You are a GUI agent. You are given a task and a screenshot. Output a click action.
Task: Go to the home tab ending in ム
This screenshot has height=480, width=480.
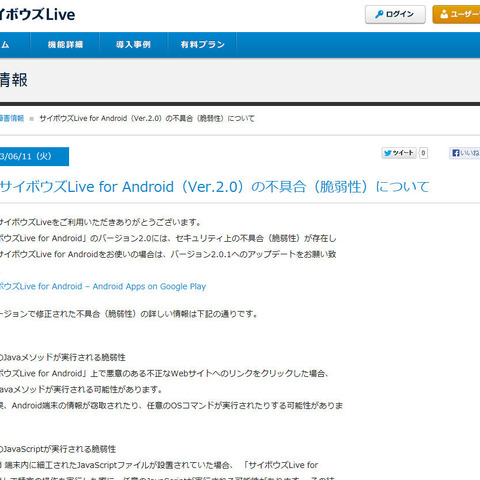pyautogui.click(x=15, y=45)
